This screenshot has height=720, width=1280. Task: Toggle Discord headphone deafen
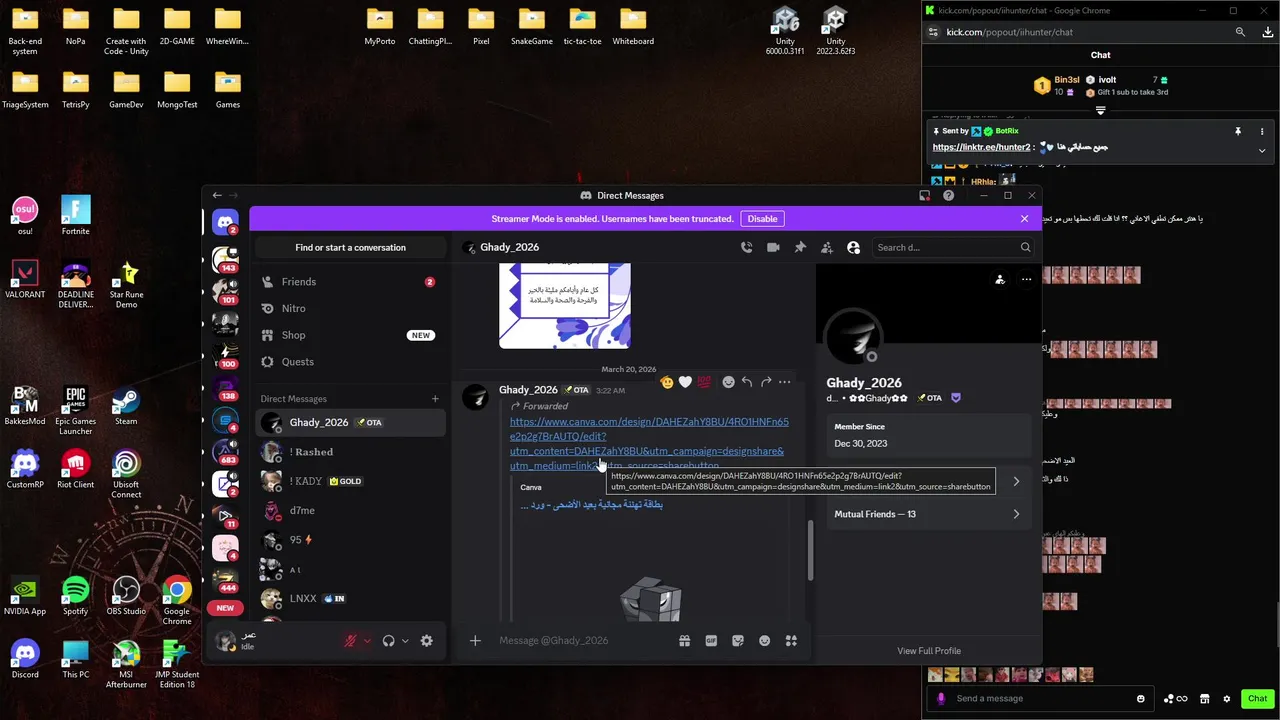(x=388, y=641)
